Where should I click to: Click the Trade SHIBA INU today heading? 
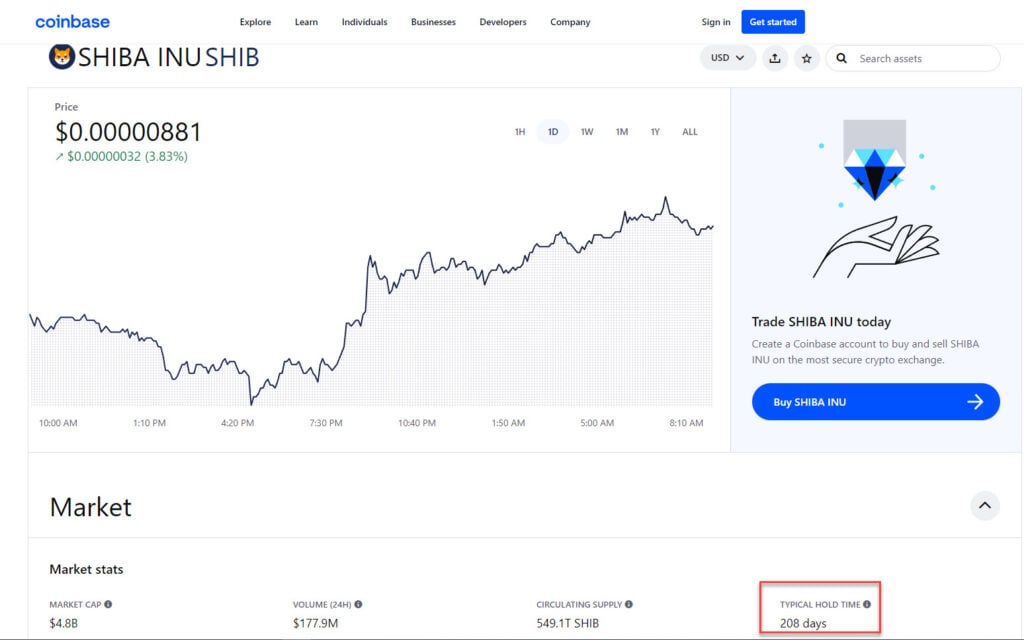click(x=821, y=321)
